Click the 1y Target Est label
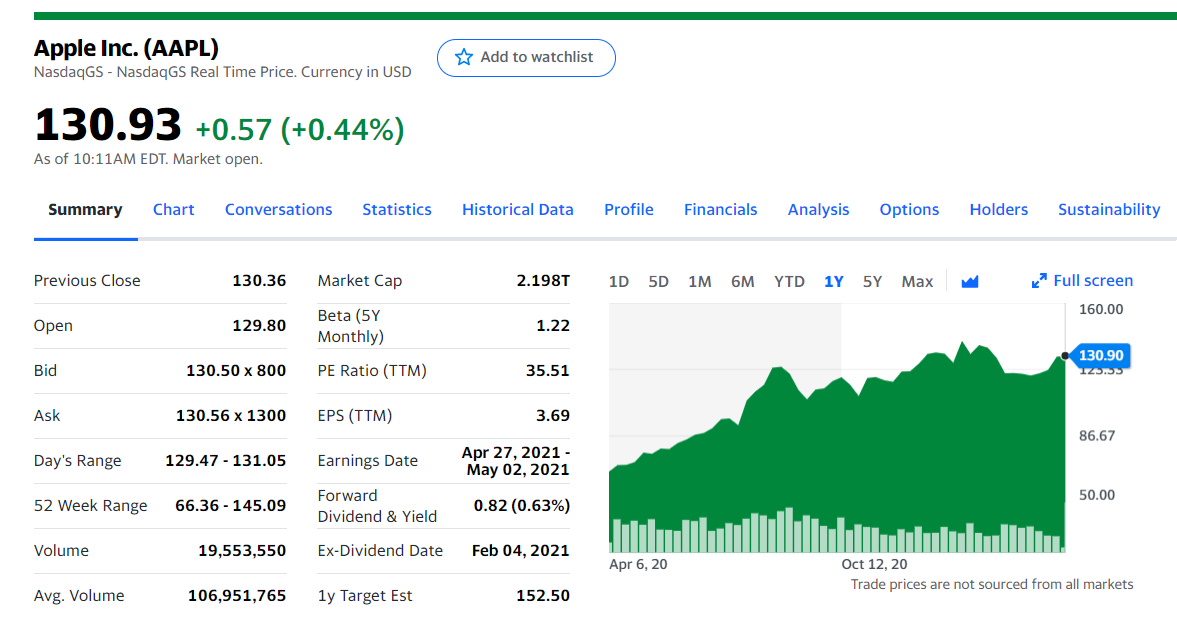This screenshot has height=637, width=1177. click(x=365, y=596)
